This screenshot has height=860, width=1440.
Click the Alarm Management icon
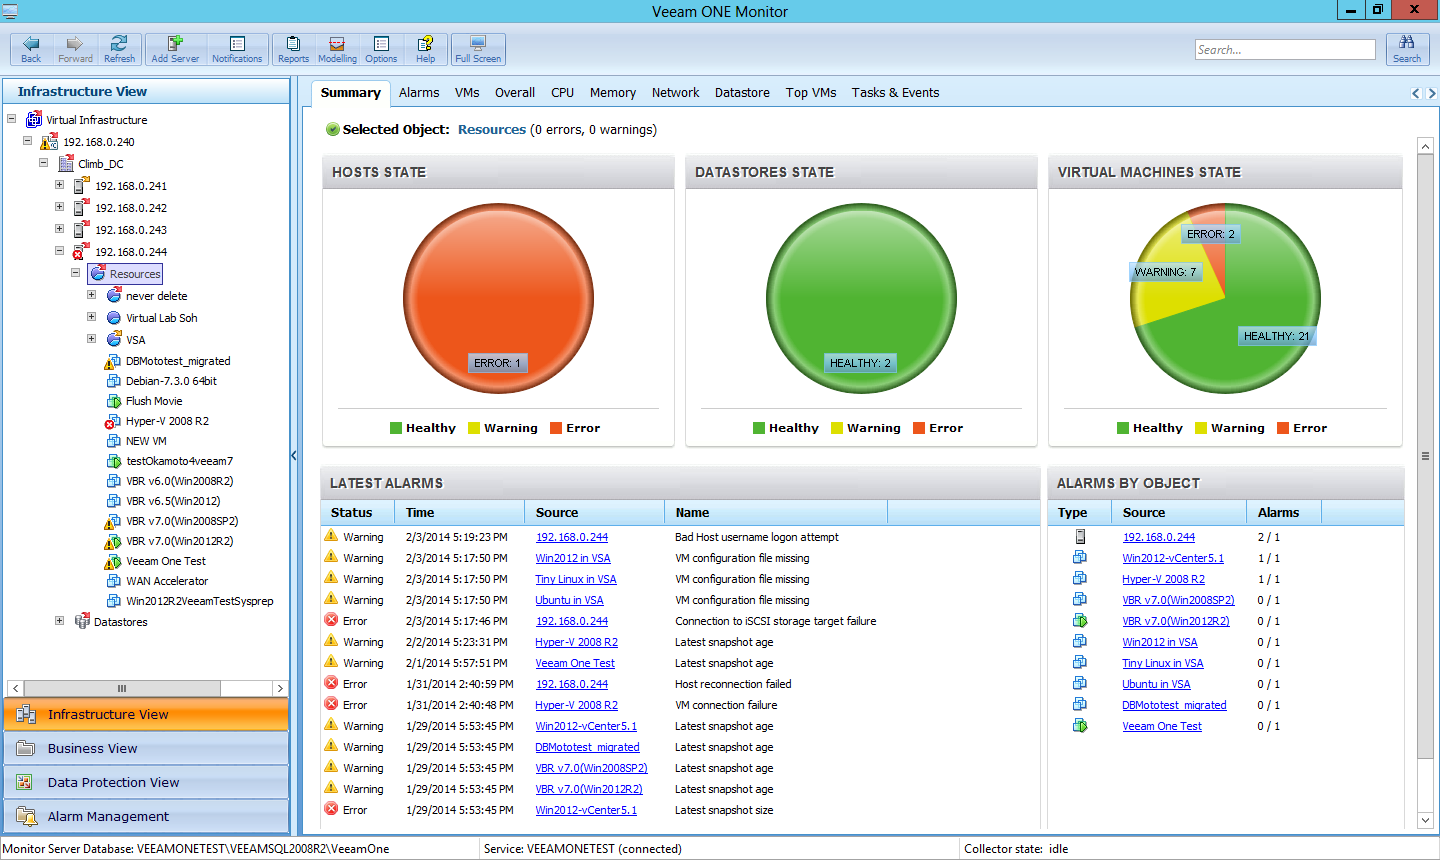(x=26, y=816)
